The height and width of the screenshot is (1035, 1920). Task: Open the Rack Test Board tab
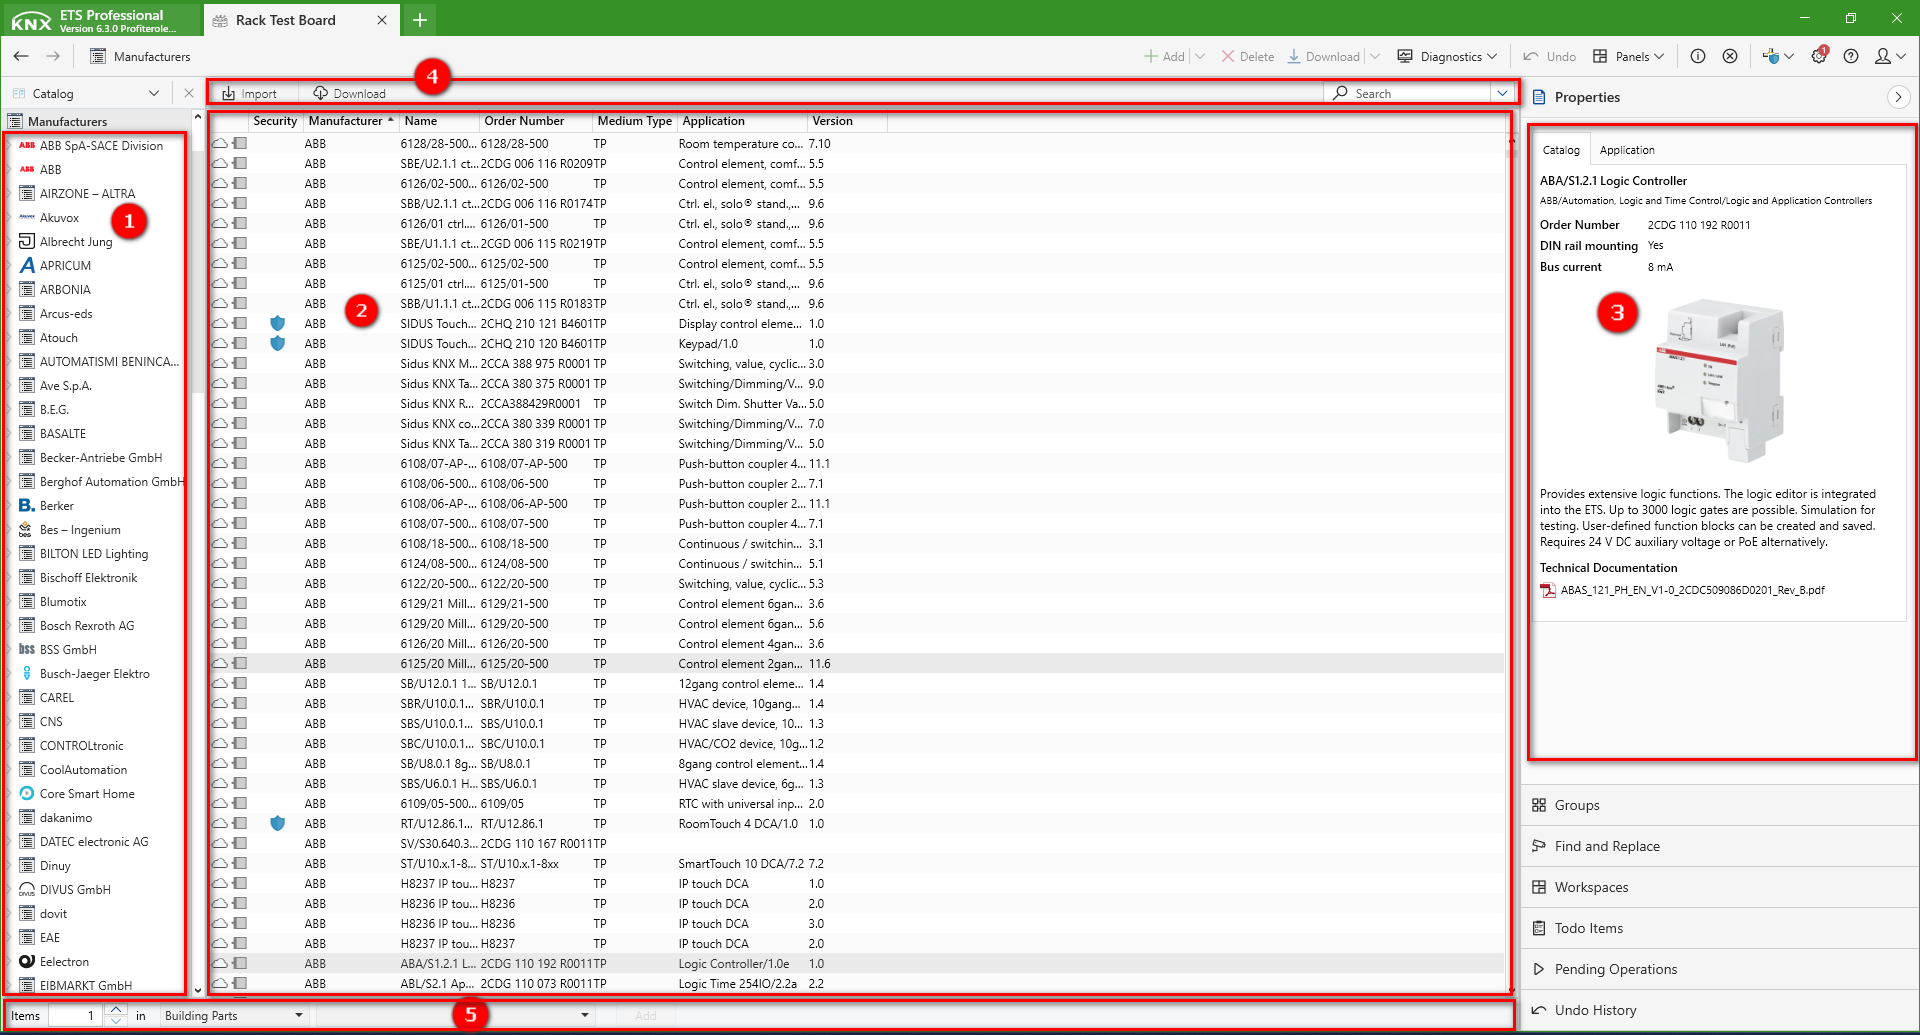285,20
